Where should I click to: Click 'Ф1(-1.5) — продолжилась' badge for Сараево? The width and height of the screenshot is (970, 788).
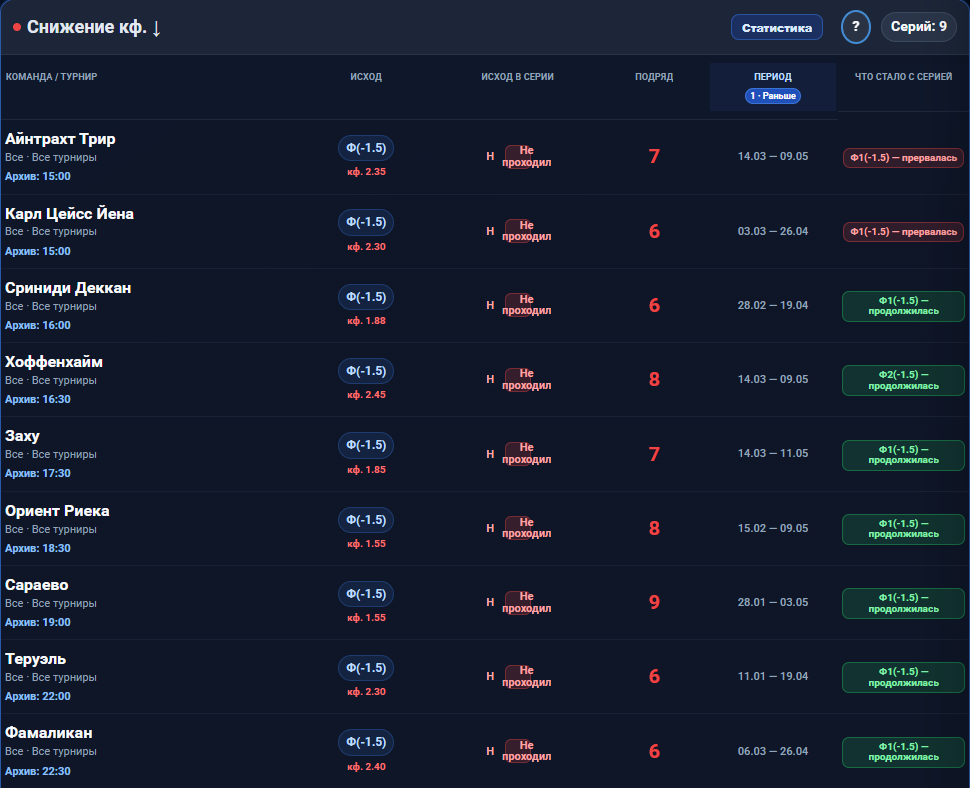[x=903, y=603]
